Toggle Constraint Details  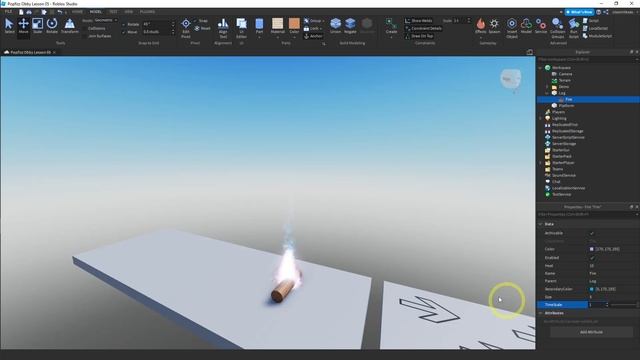pyautogui.click(x=423, y=28)
